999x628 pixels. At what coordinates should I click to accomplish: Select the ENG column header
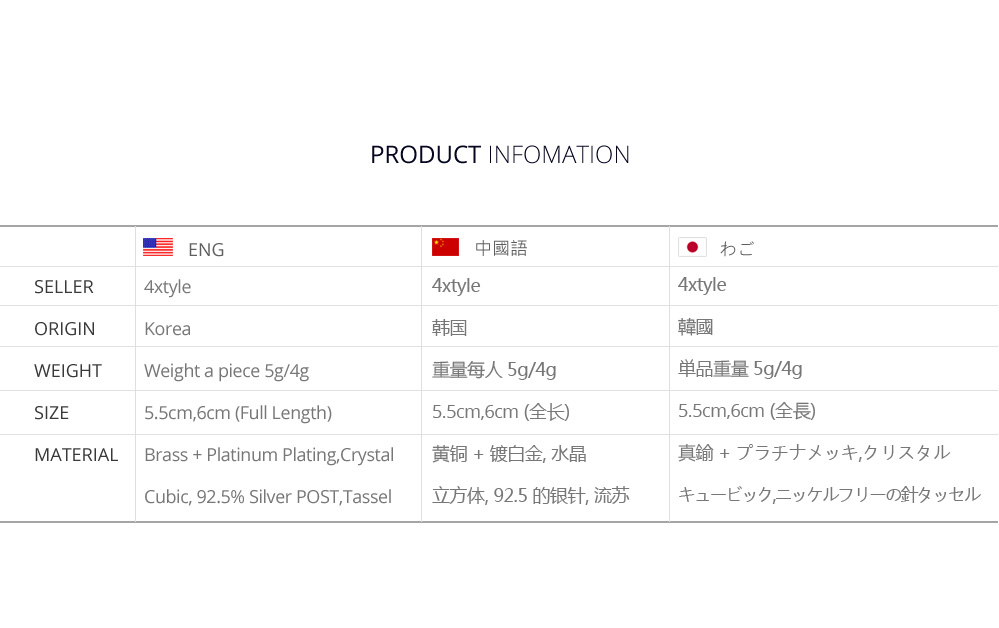click(206, 249)
